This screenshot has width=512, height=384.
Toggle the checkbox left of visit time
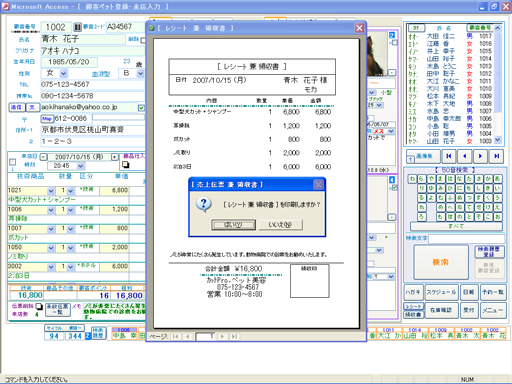click(x=12, y=162)
